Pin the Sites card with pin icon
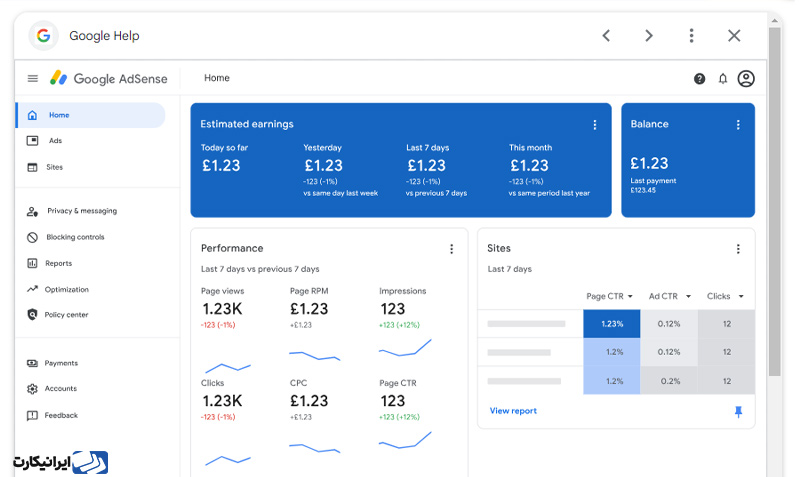Screen dimensions: 800x477 (738, 412)
